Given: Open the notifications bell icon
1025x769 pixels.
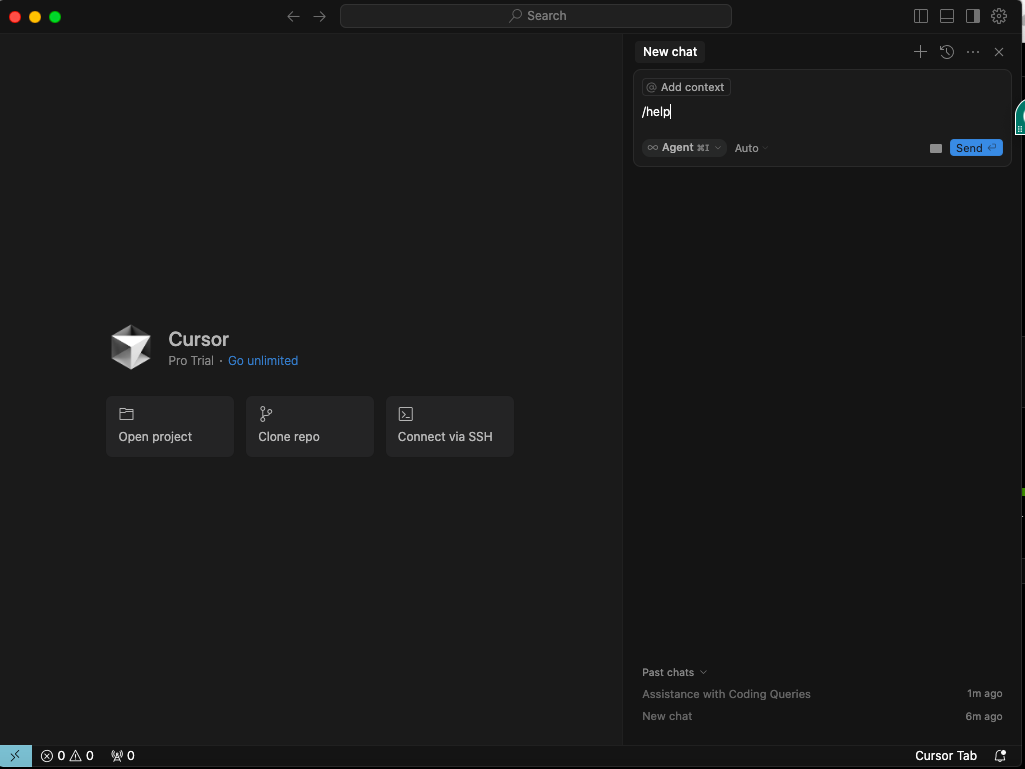Looking at the screenshot, I should (x=1000, y=756).
